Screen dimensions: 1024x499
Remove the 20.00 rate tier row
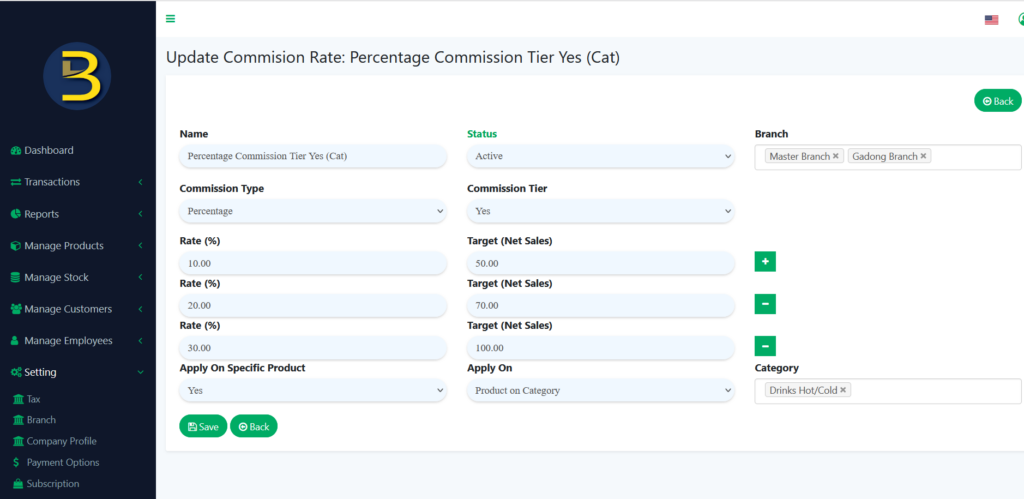tap(765, 304)
